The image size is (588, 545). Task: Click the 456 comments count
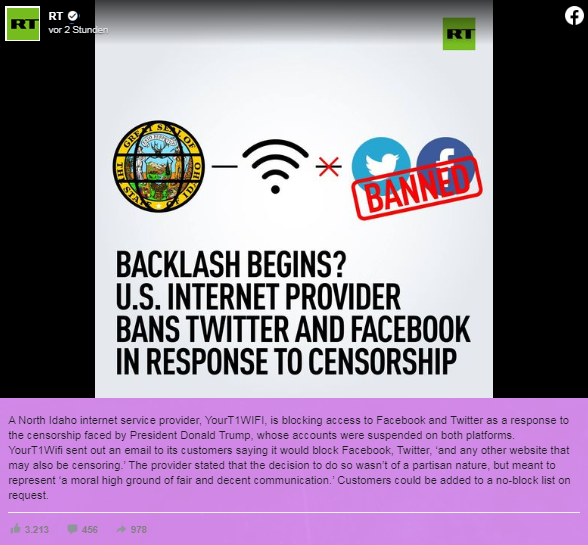(90, 530)
